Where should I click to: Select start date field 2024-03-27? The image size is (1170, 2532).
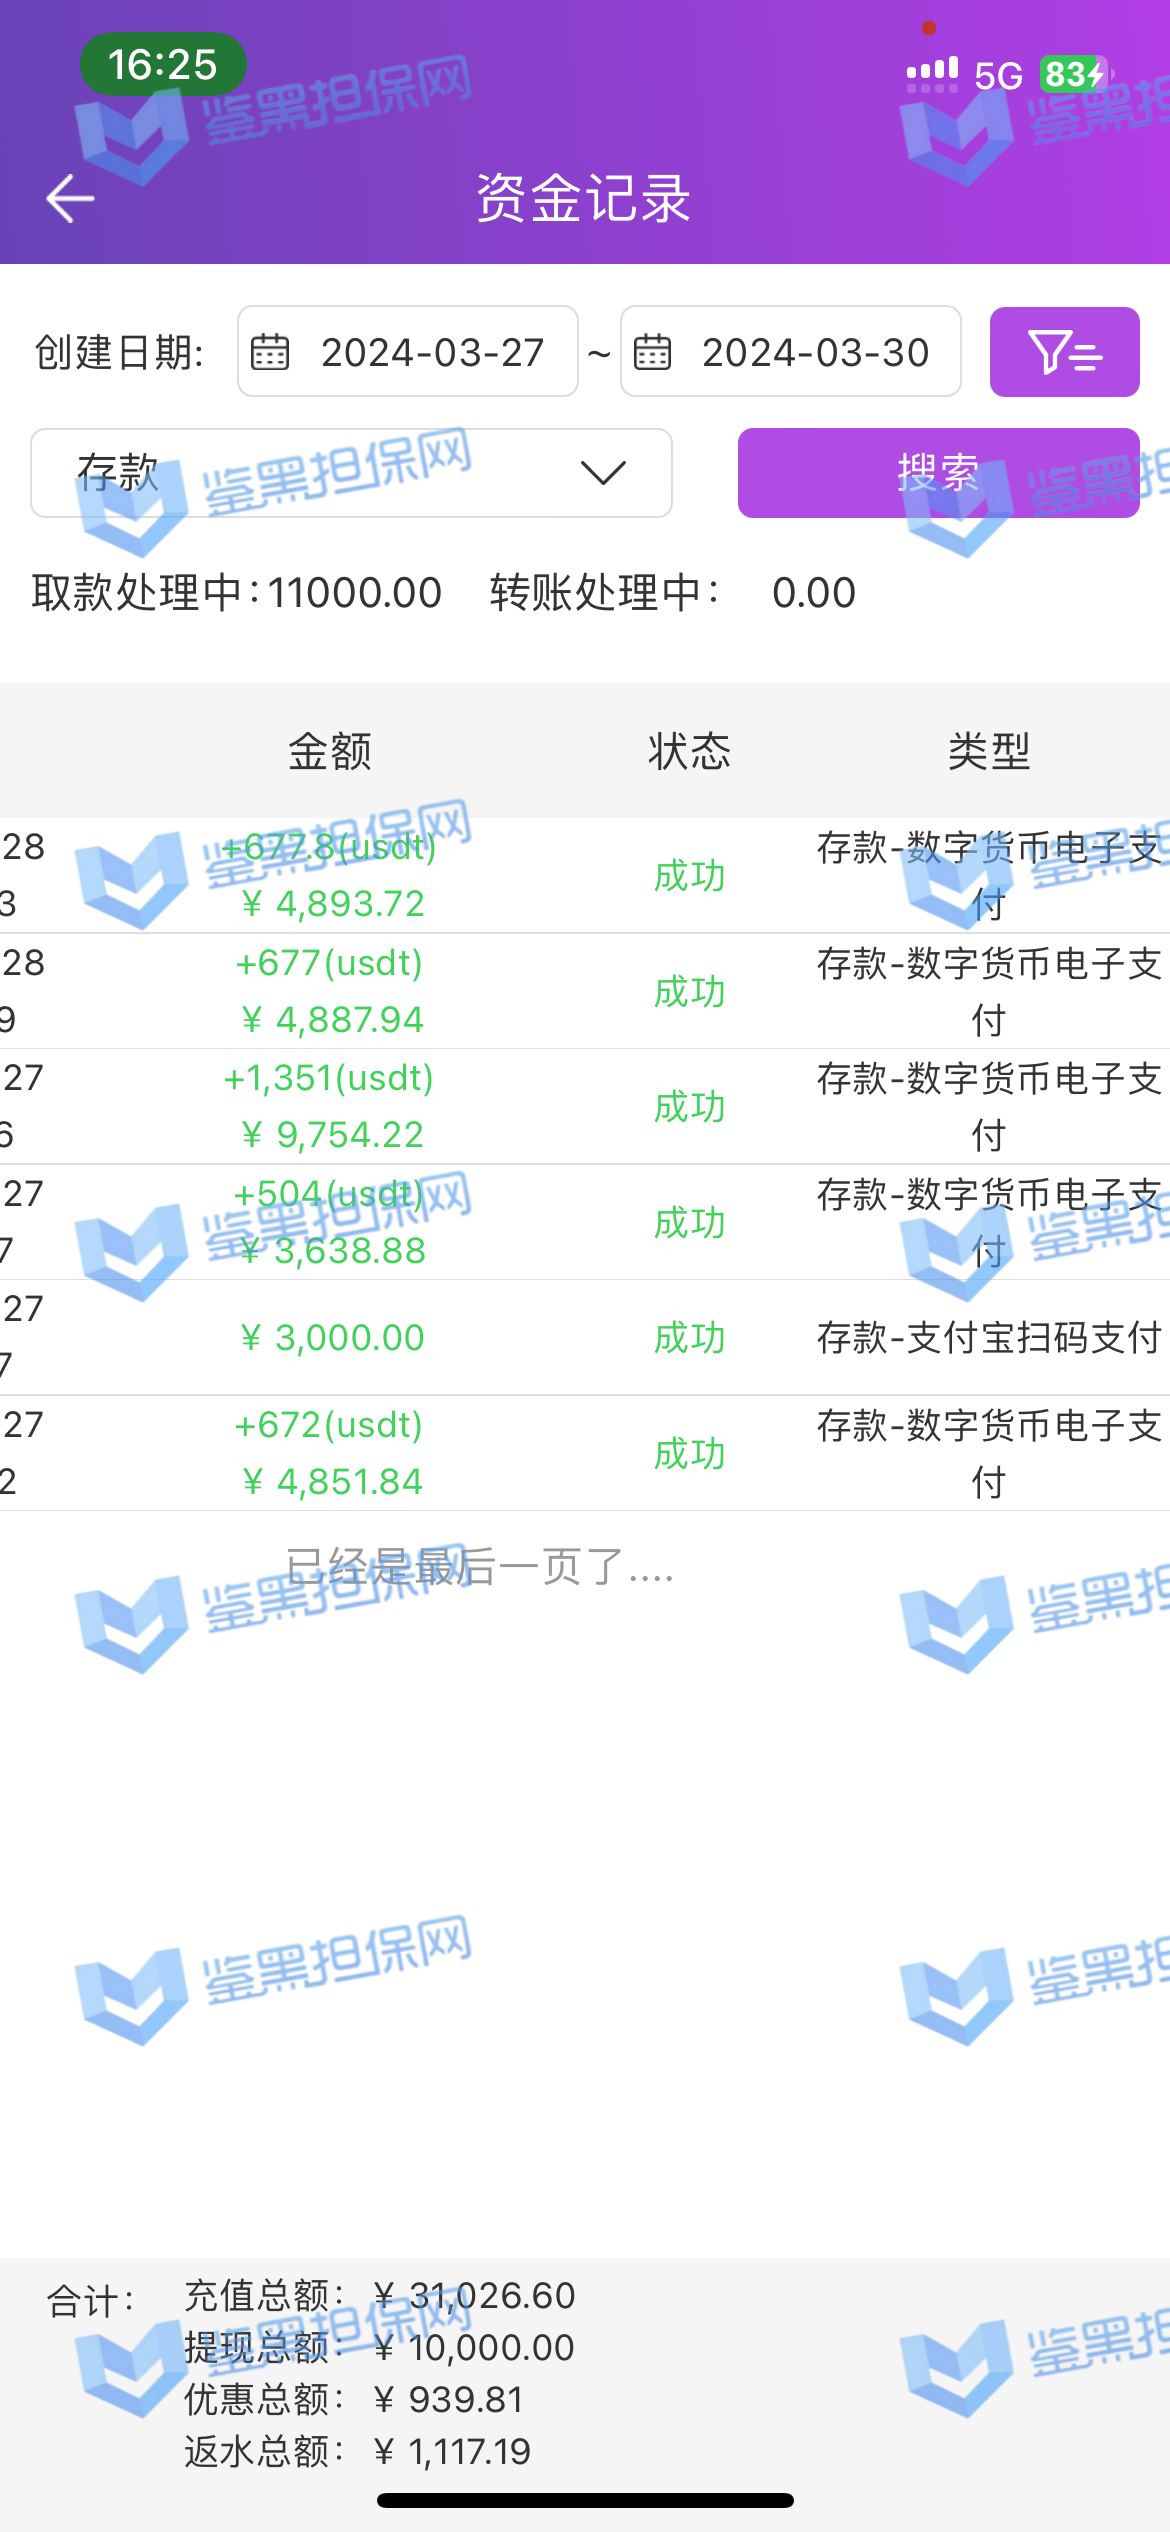click(432, 353)
